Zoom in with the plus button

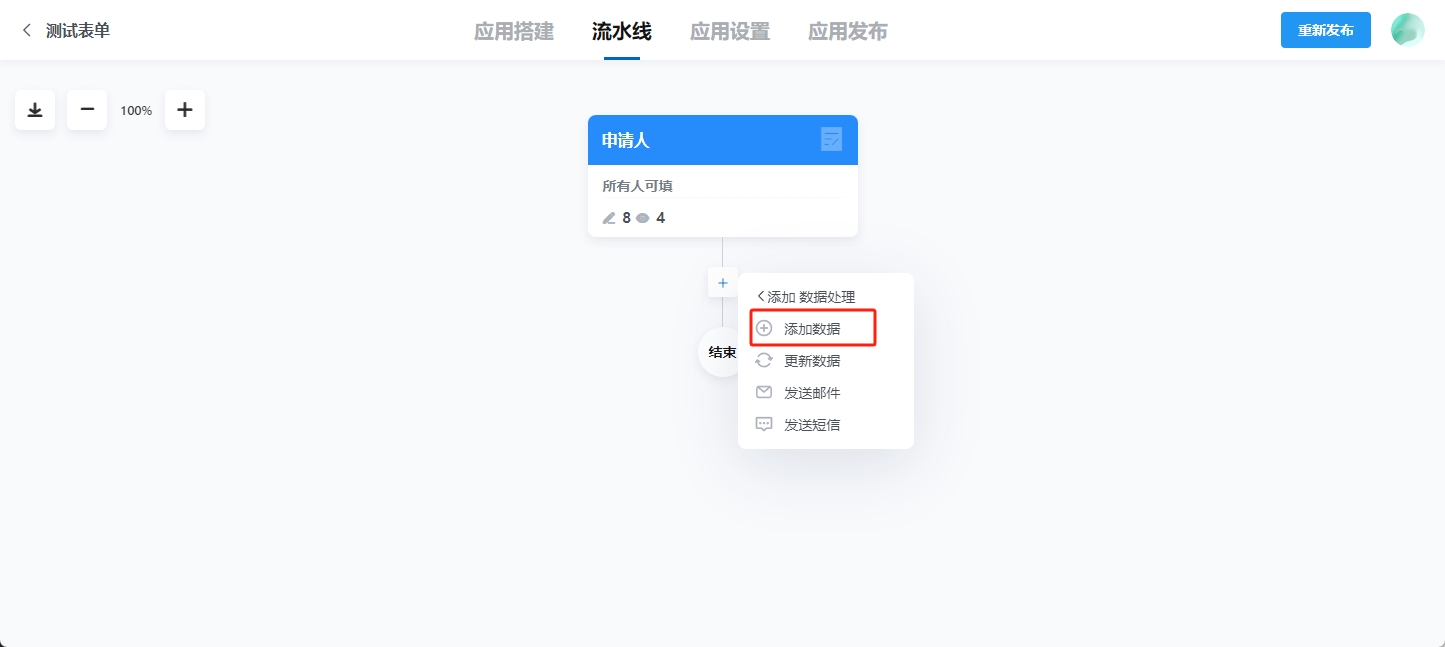click(184, 110)
